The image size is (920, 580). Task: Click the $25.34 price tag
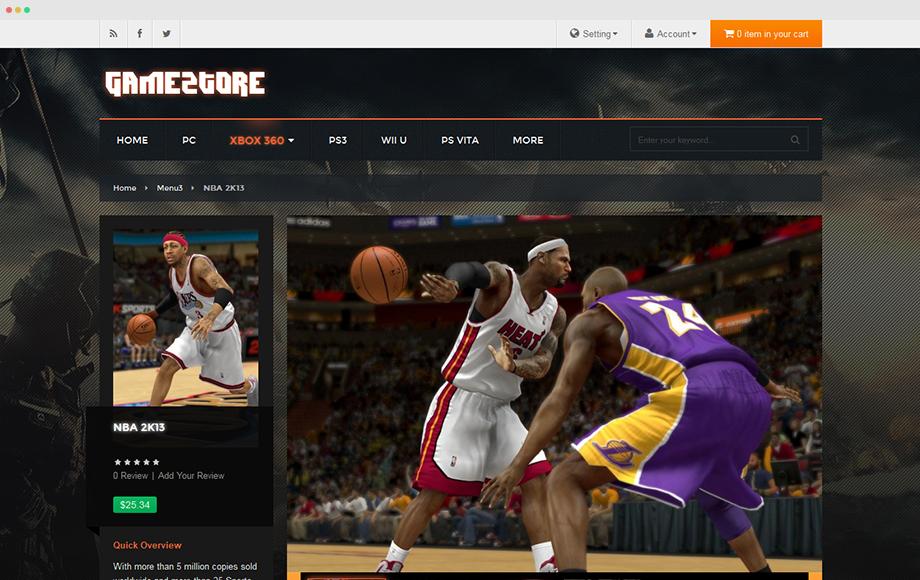[135, 505]
